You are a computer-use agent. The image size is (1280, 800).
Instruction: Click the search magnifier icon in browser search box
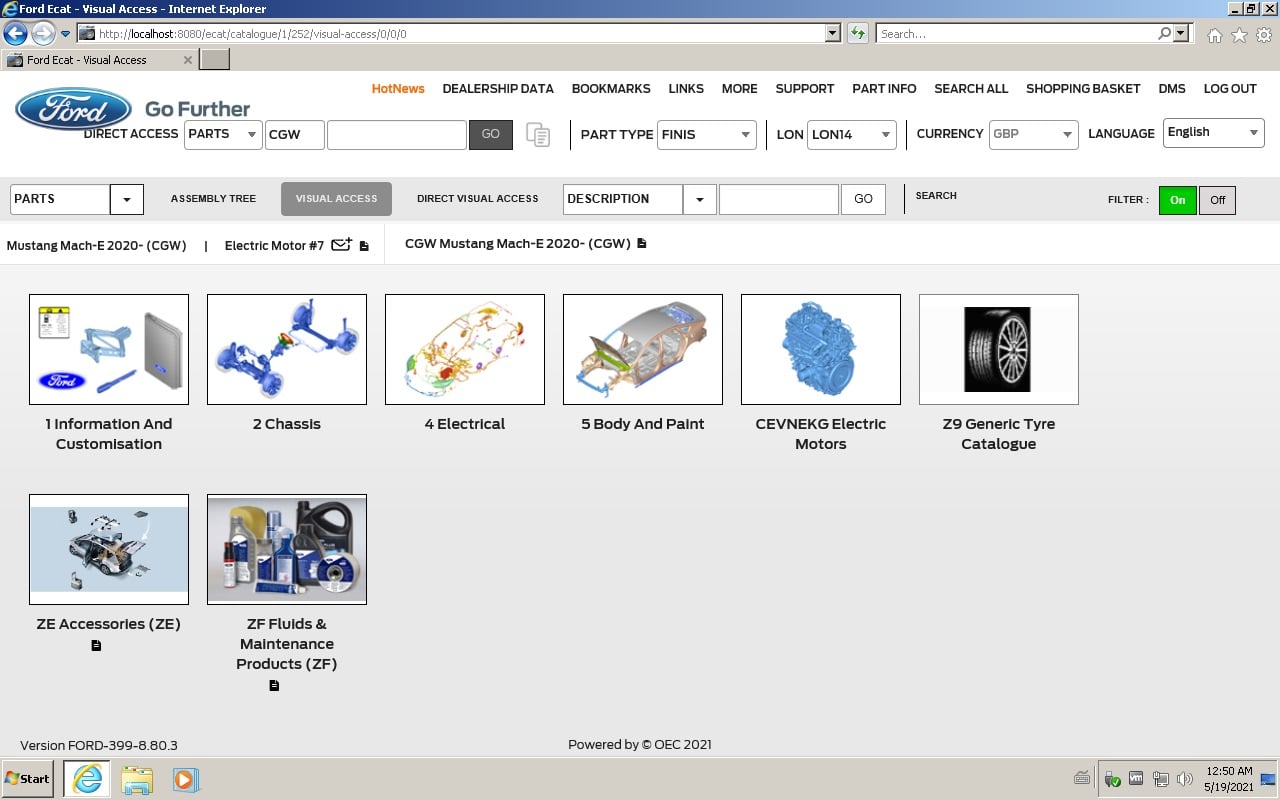(x=1164, y=34)
